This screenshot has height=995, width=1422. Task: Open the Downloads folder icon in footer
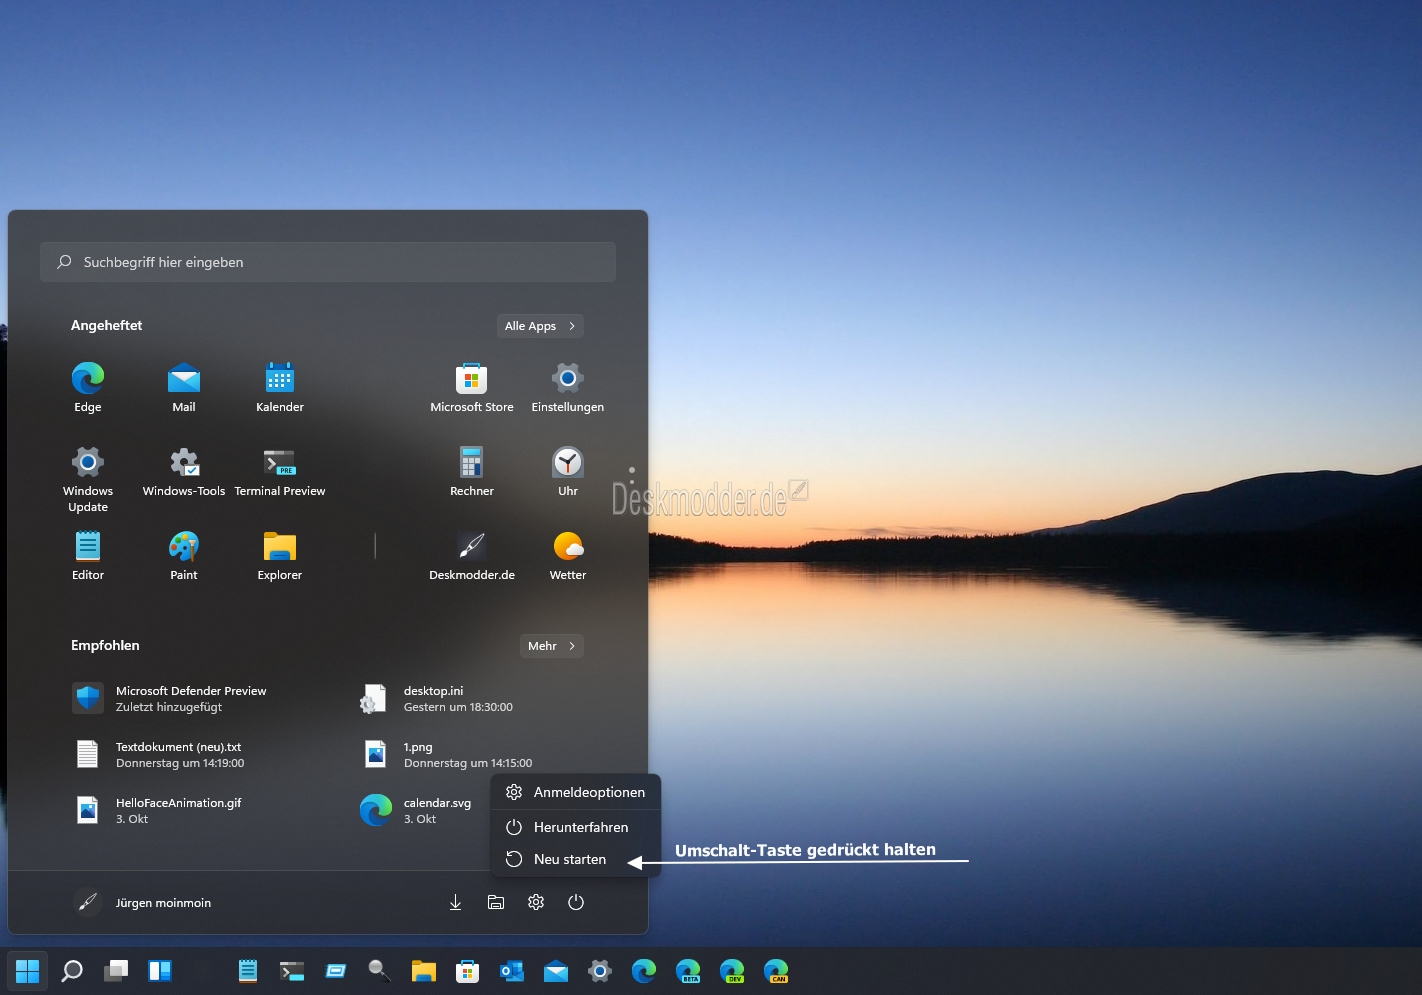coord(456,902)
